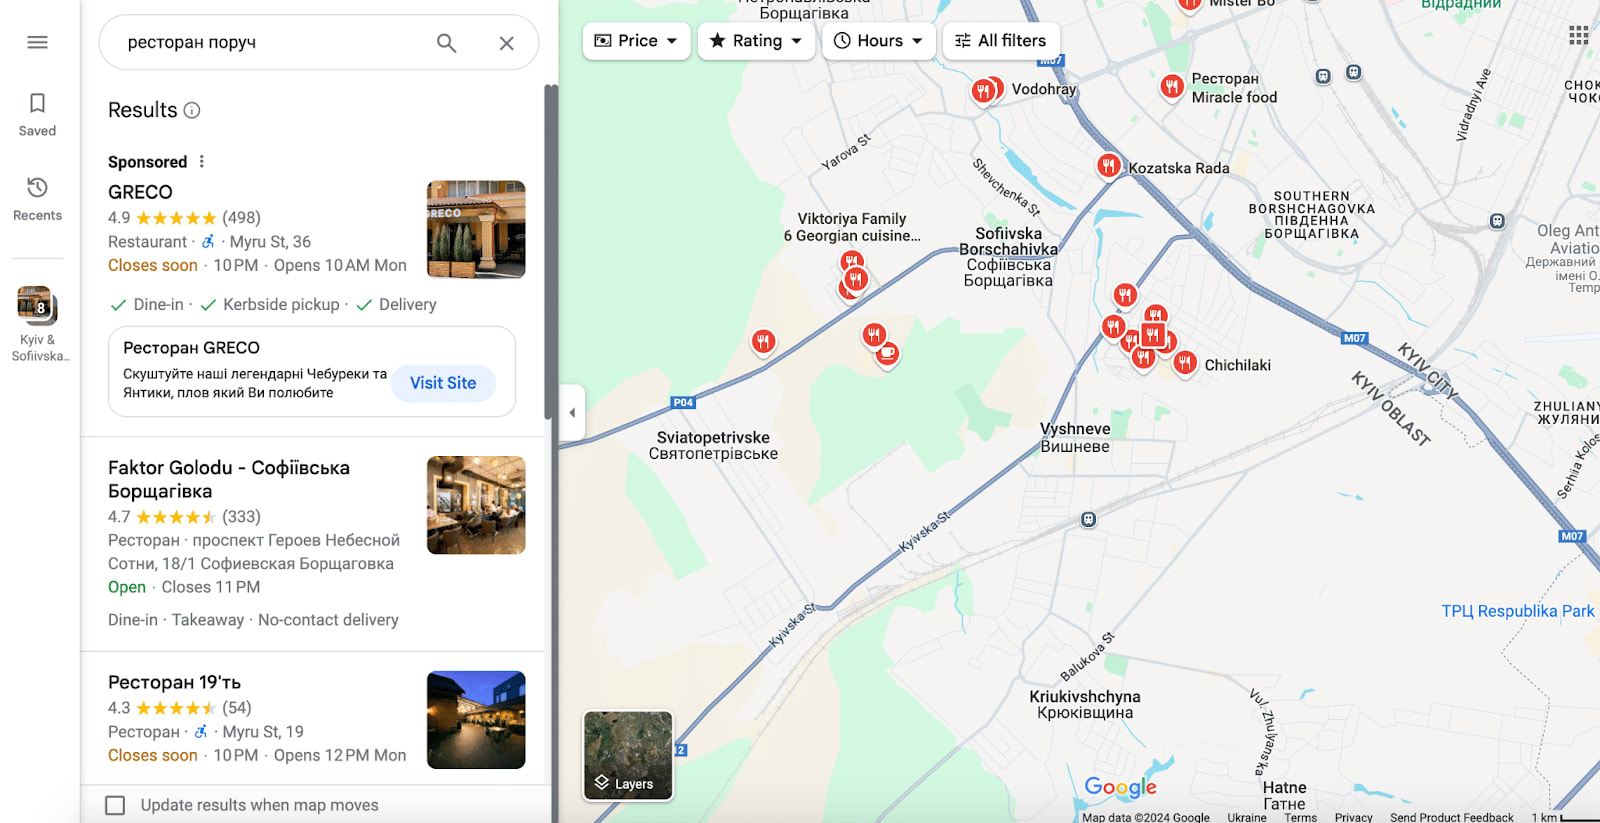Open All filters panel

point(1001,41)
